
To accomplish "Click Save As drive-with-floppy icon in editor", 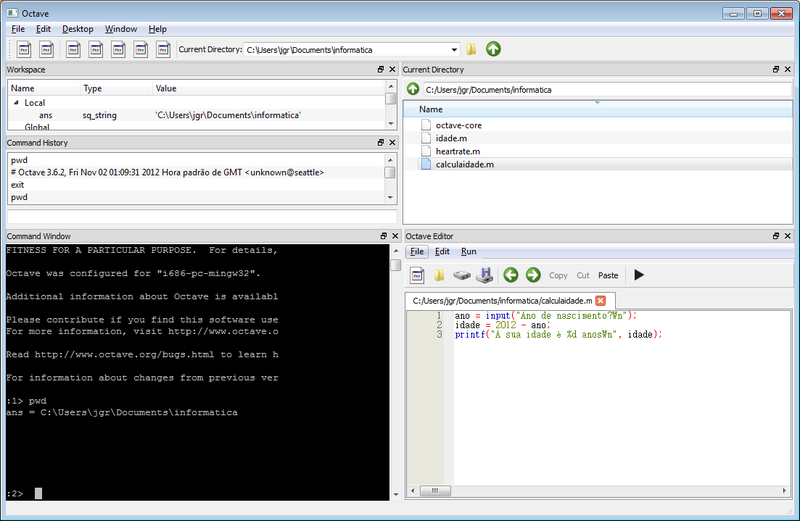I will coord(484,275).
